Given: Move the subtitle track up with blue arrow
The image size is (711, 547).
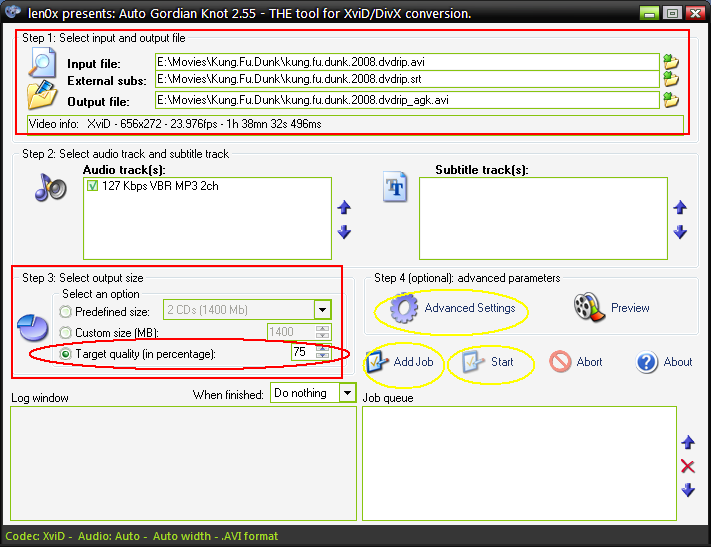Looking at the screenshot, I should (x=680, y=208).
